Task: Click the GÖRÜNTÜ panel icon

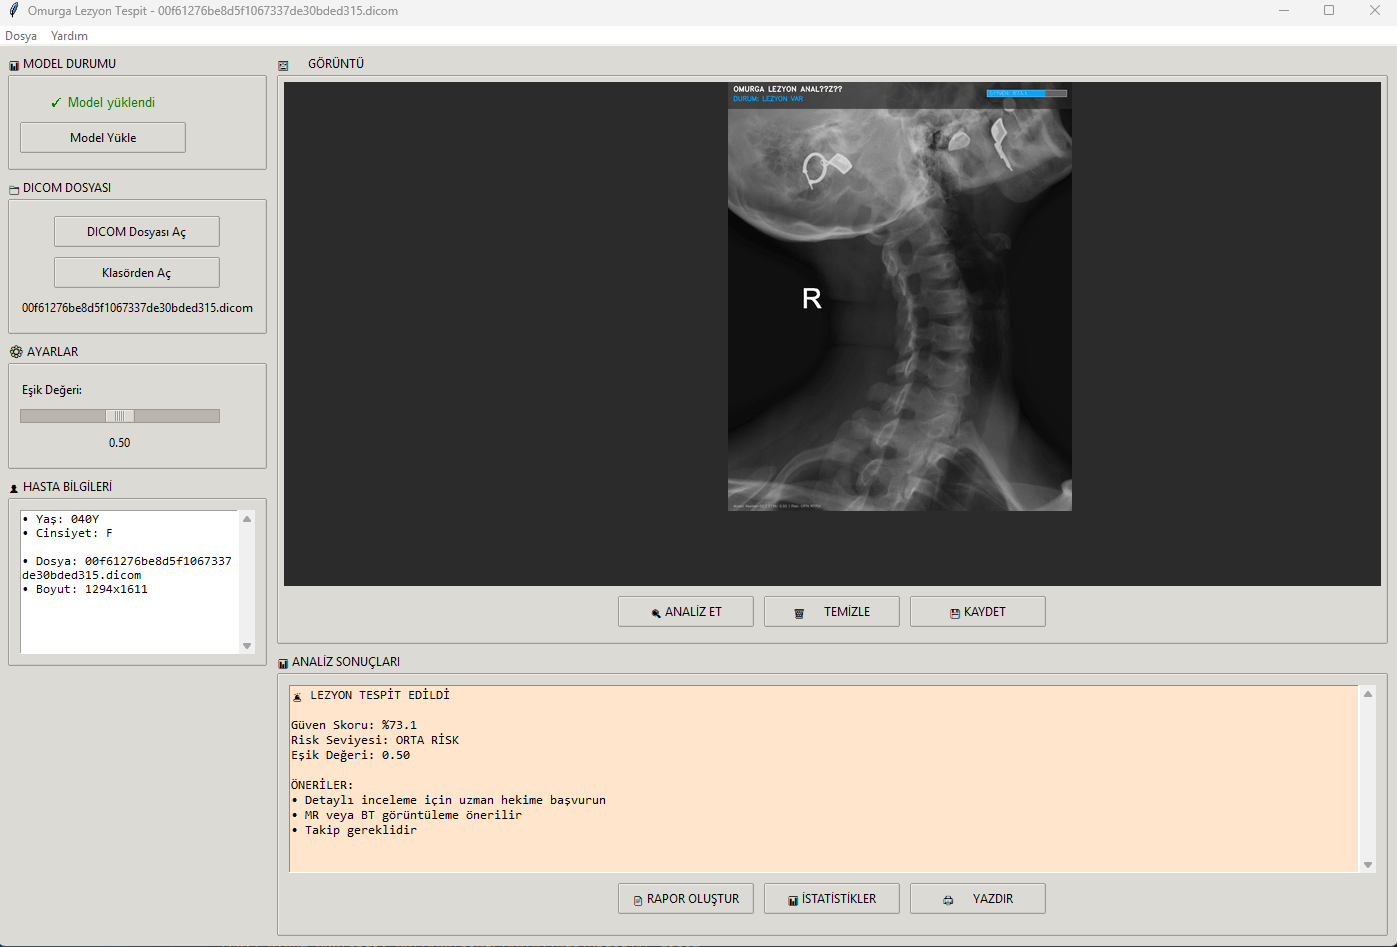Action: (283, 65)
